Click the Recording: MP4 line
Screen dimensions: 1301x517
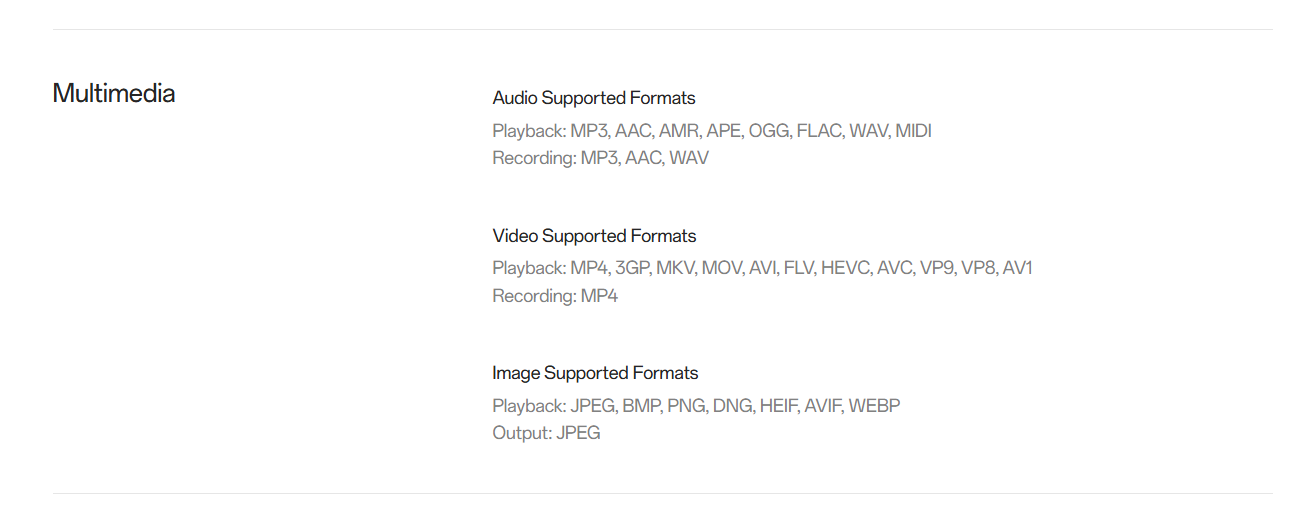(x=555, y=296)
